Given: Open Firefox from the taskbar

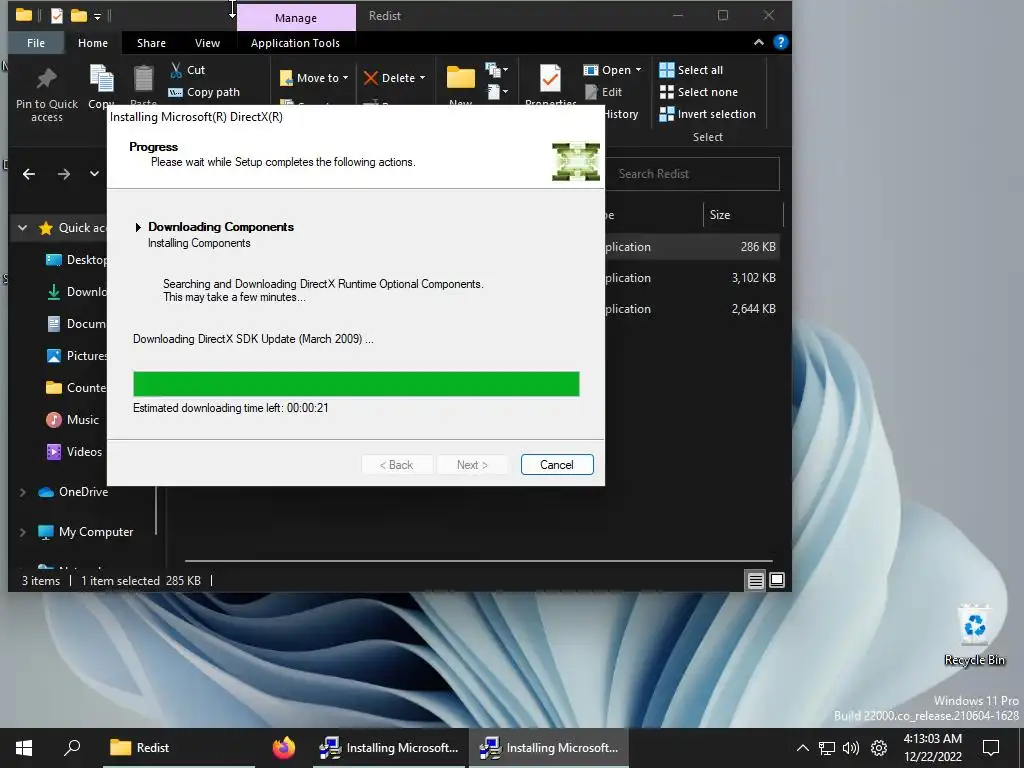Looking at the screenshot, I should [x=283, y=748].
